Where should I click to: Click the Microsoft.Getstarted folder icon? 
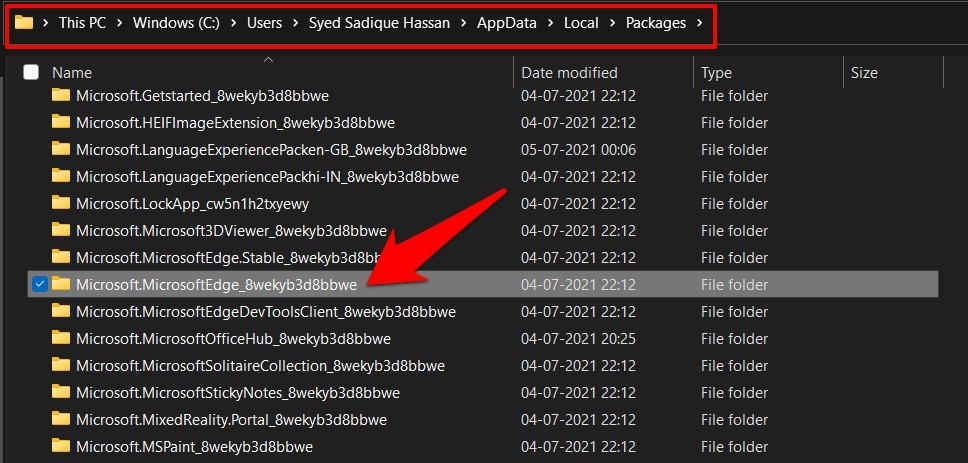click(61, 95)
